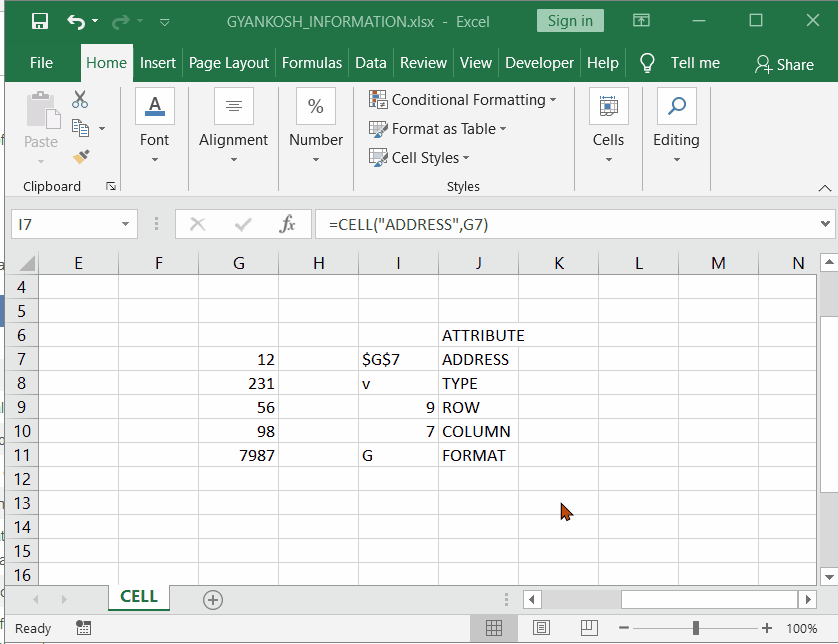The image size is (838, 644).
Task: Add a new worksheet
Action: pyautogui.click(x=212, y=599)
